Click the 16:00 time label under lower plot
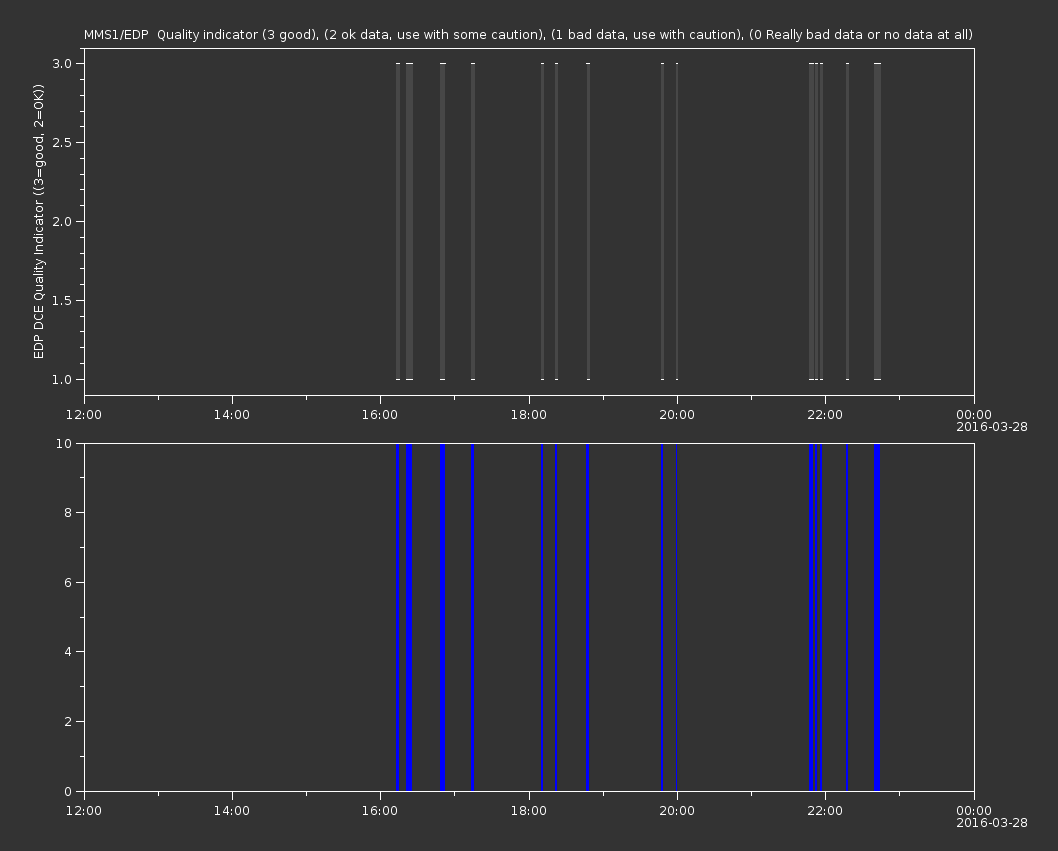The width and height of the screenshot is (1058, 851). click(x=380, y=811)
